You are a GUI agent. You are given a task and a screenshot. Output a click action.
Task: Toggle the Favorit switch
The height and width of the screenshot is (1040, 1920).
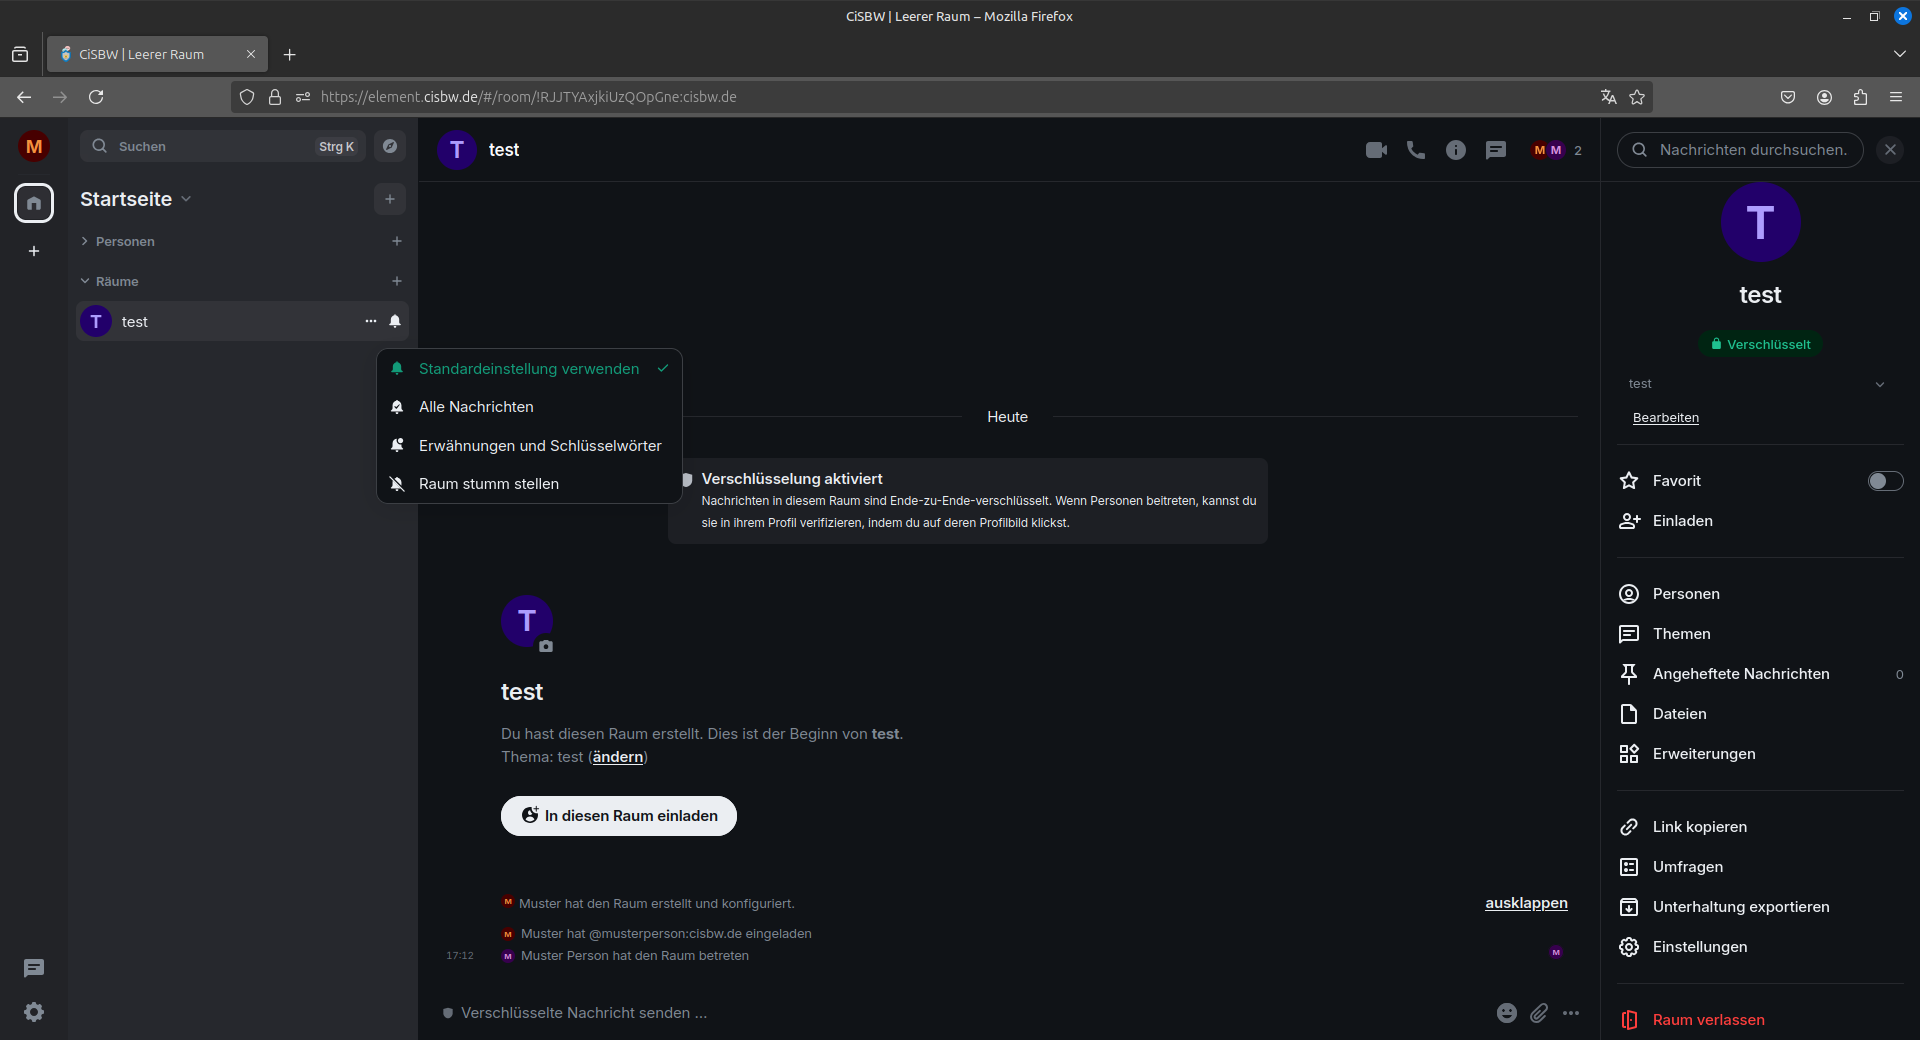[x=1885, y=481]
